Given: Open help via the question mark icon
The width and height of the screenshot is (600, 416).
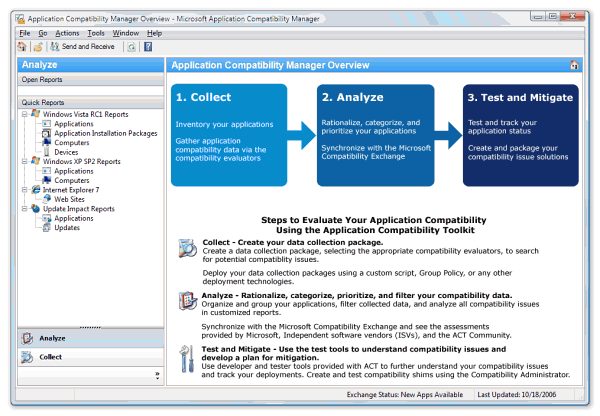Looking at the screenshot, I should 148,47.
